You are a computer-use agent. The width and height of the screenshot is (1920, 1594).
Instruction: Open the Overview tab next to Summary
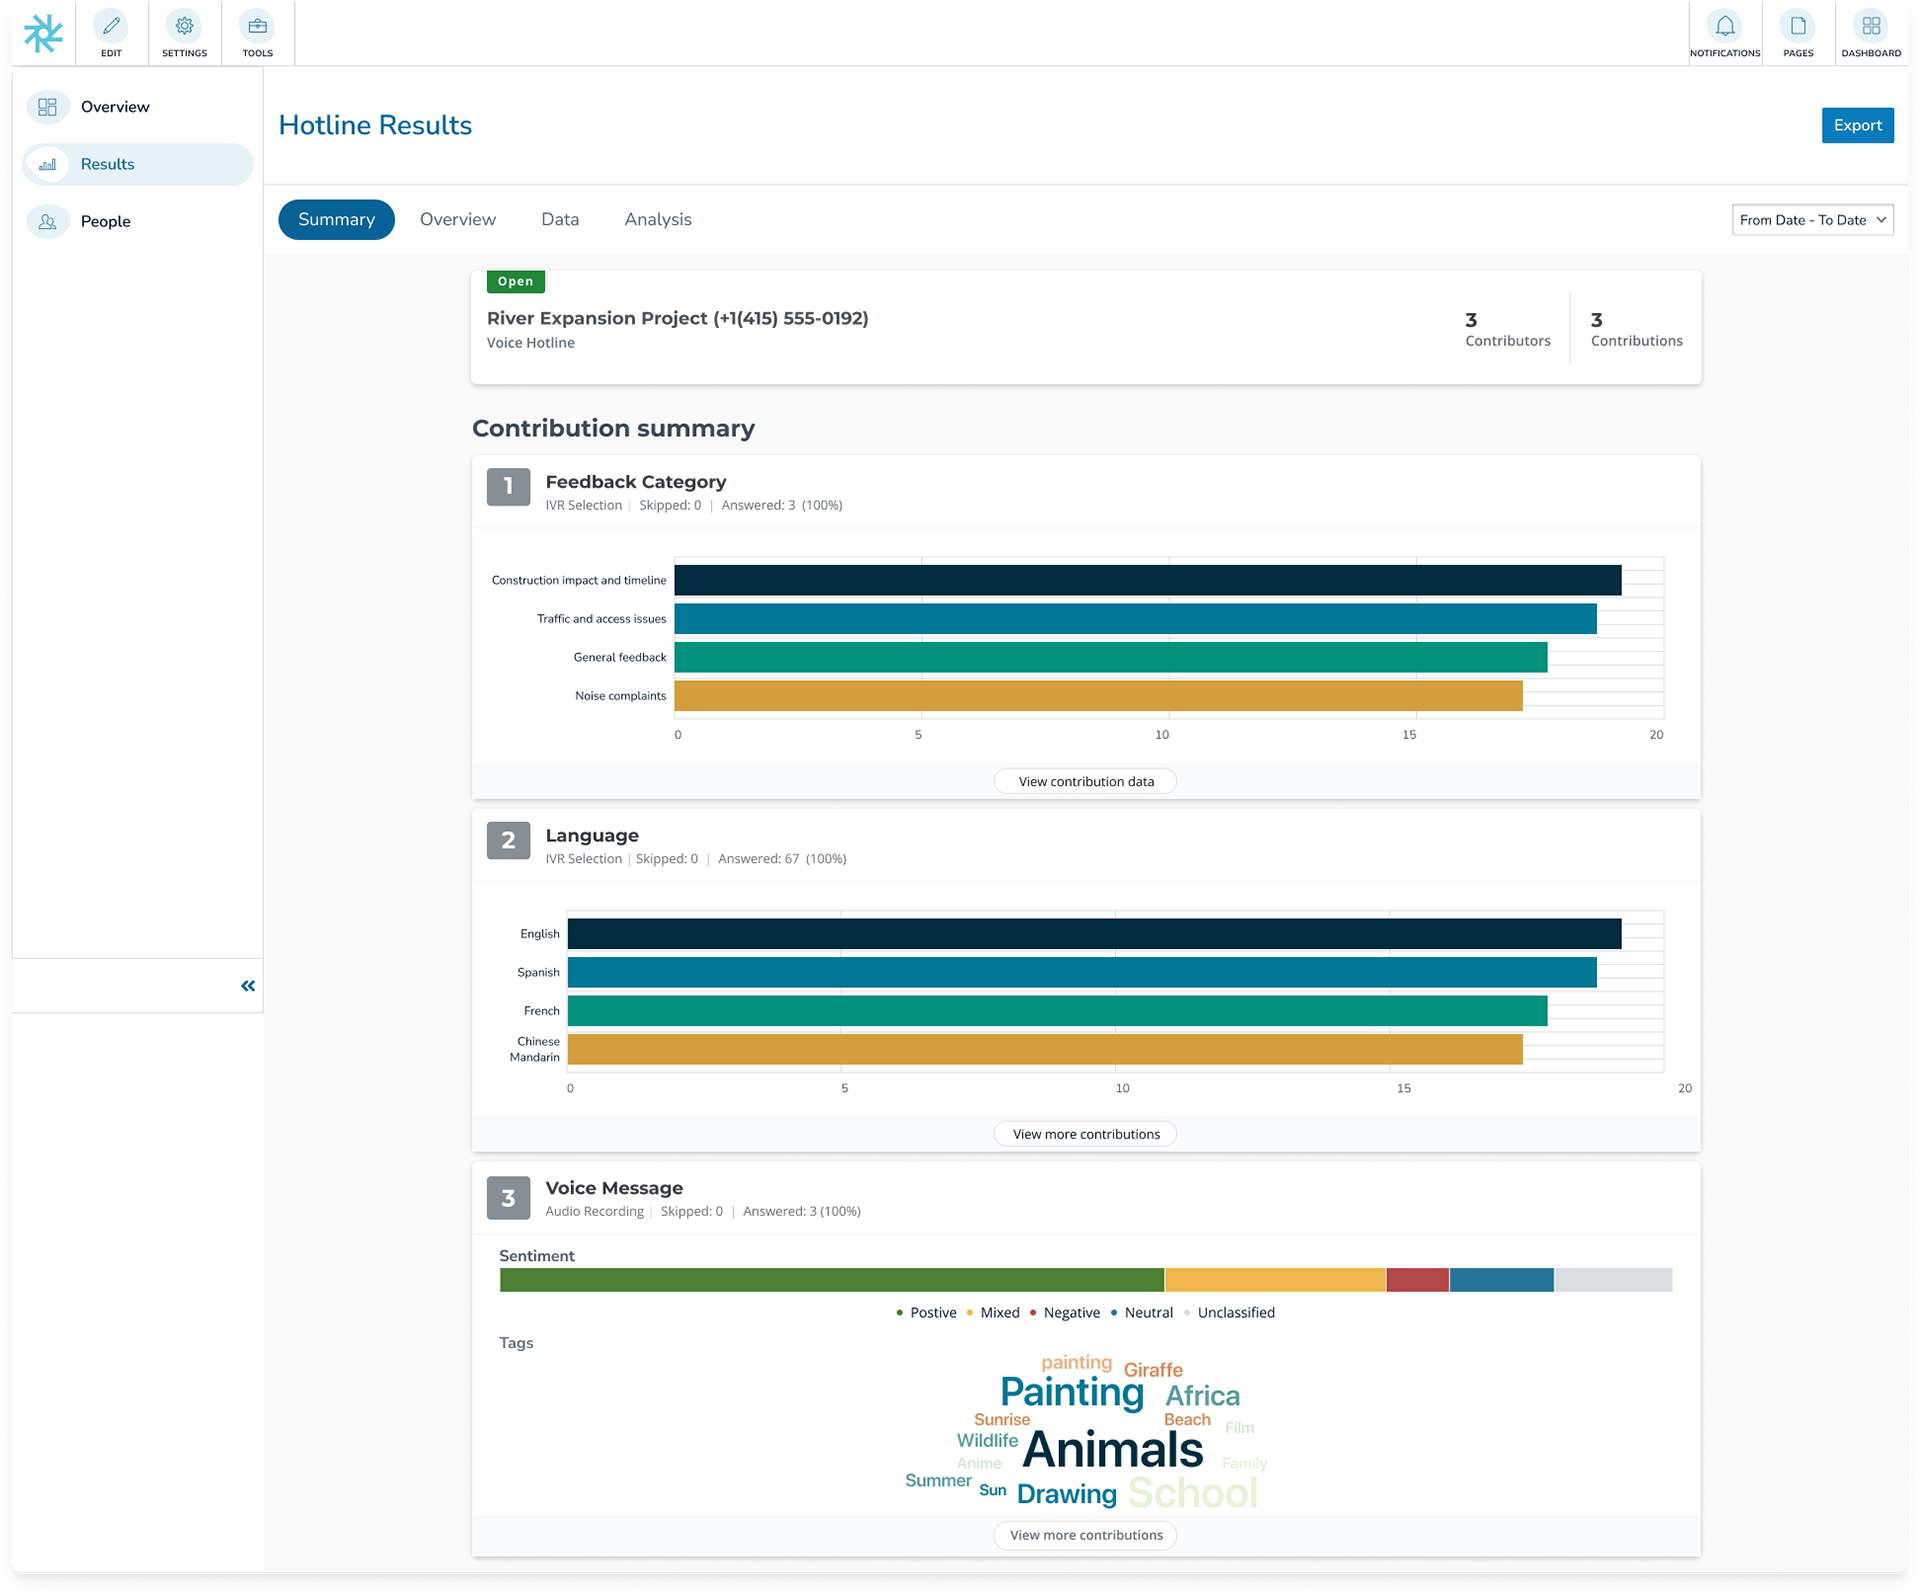tap(457, 219)
